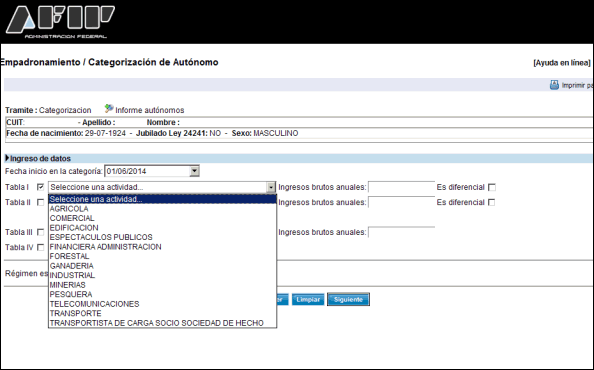Choose EDIFICACION from activity list
Image resolution: width=594 pixels, height=370 pixels.
(x=163, y=228)
